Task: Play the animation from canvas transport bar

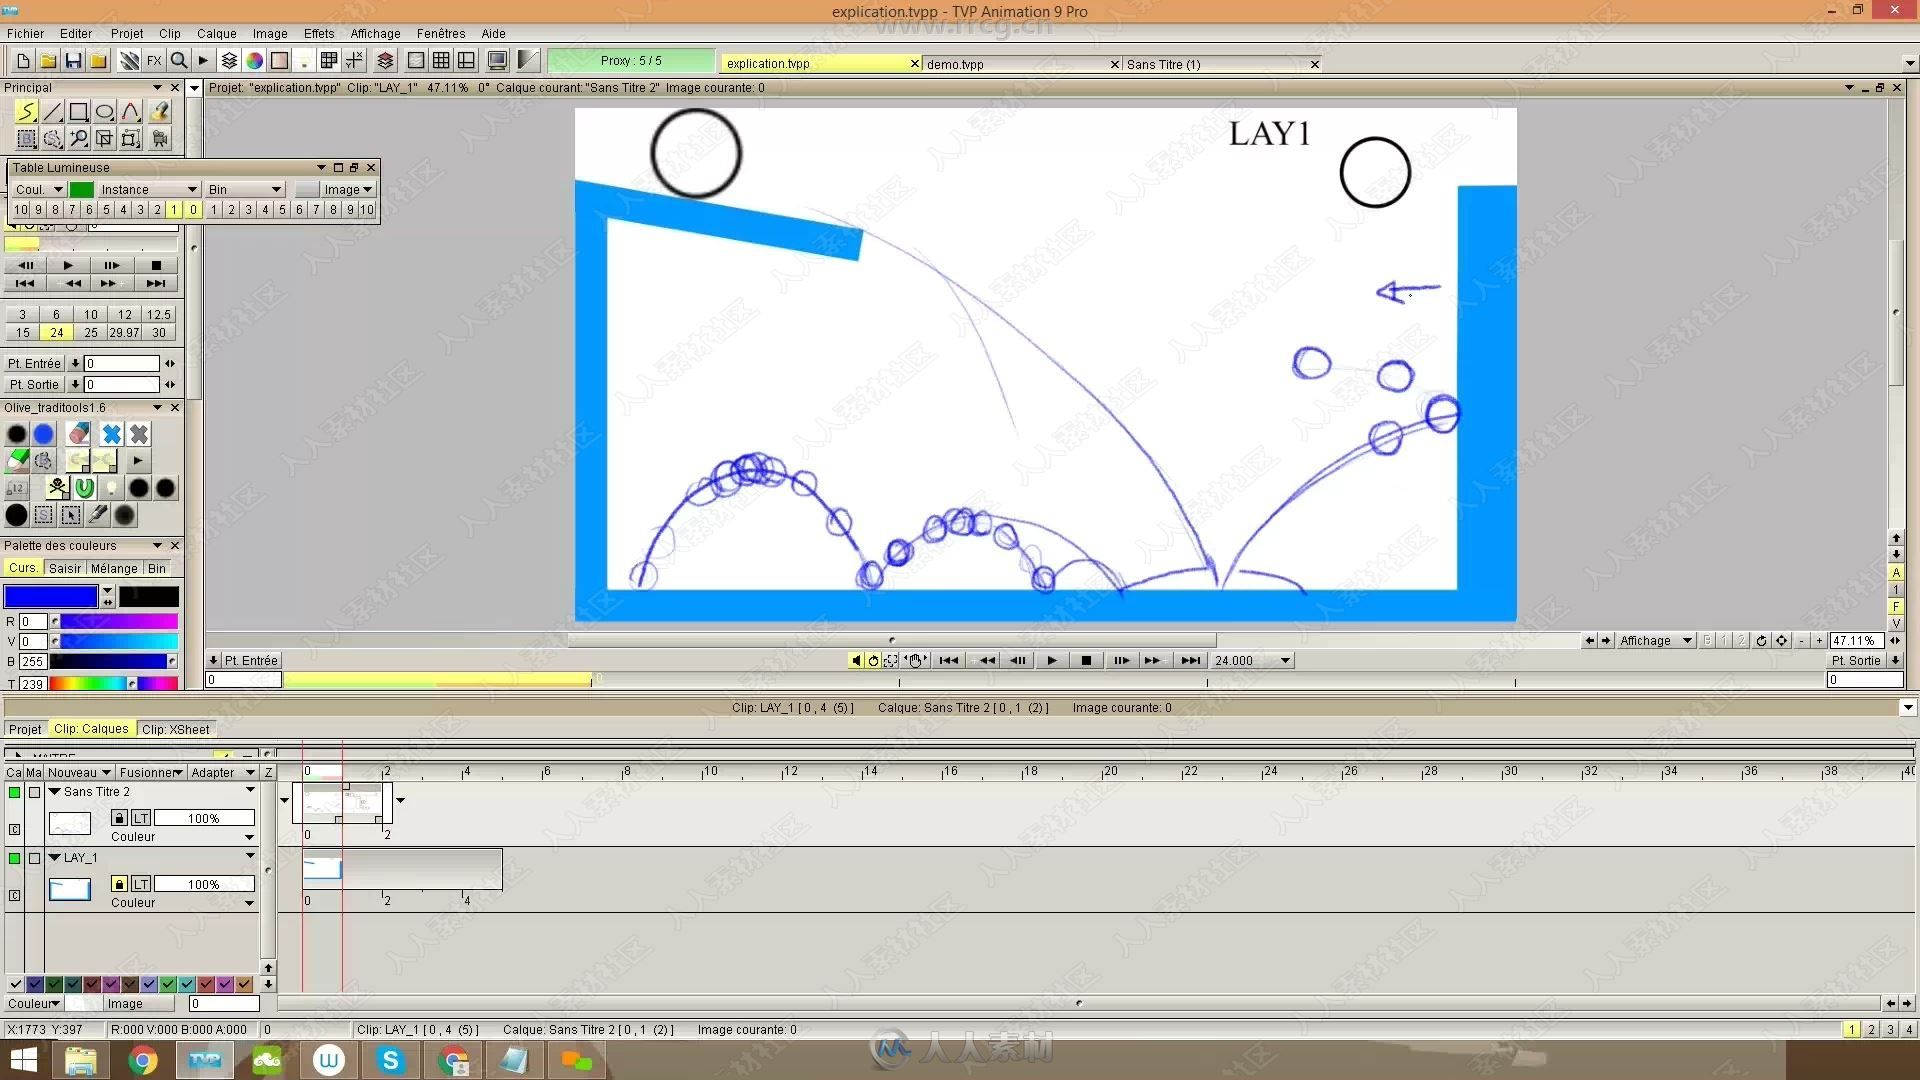Action: point(1051,661)
